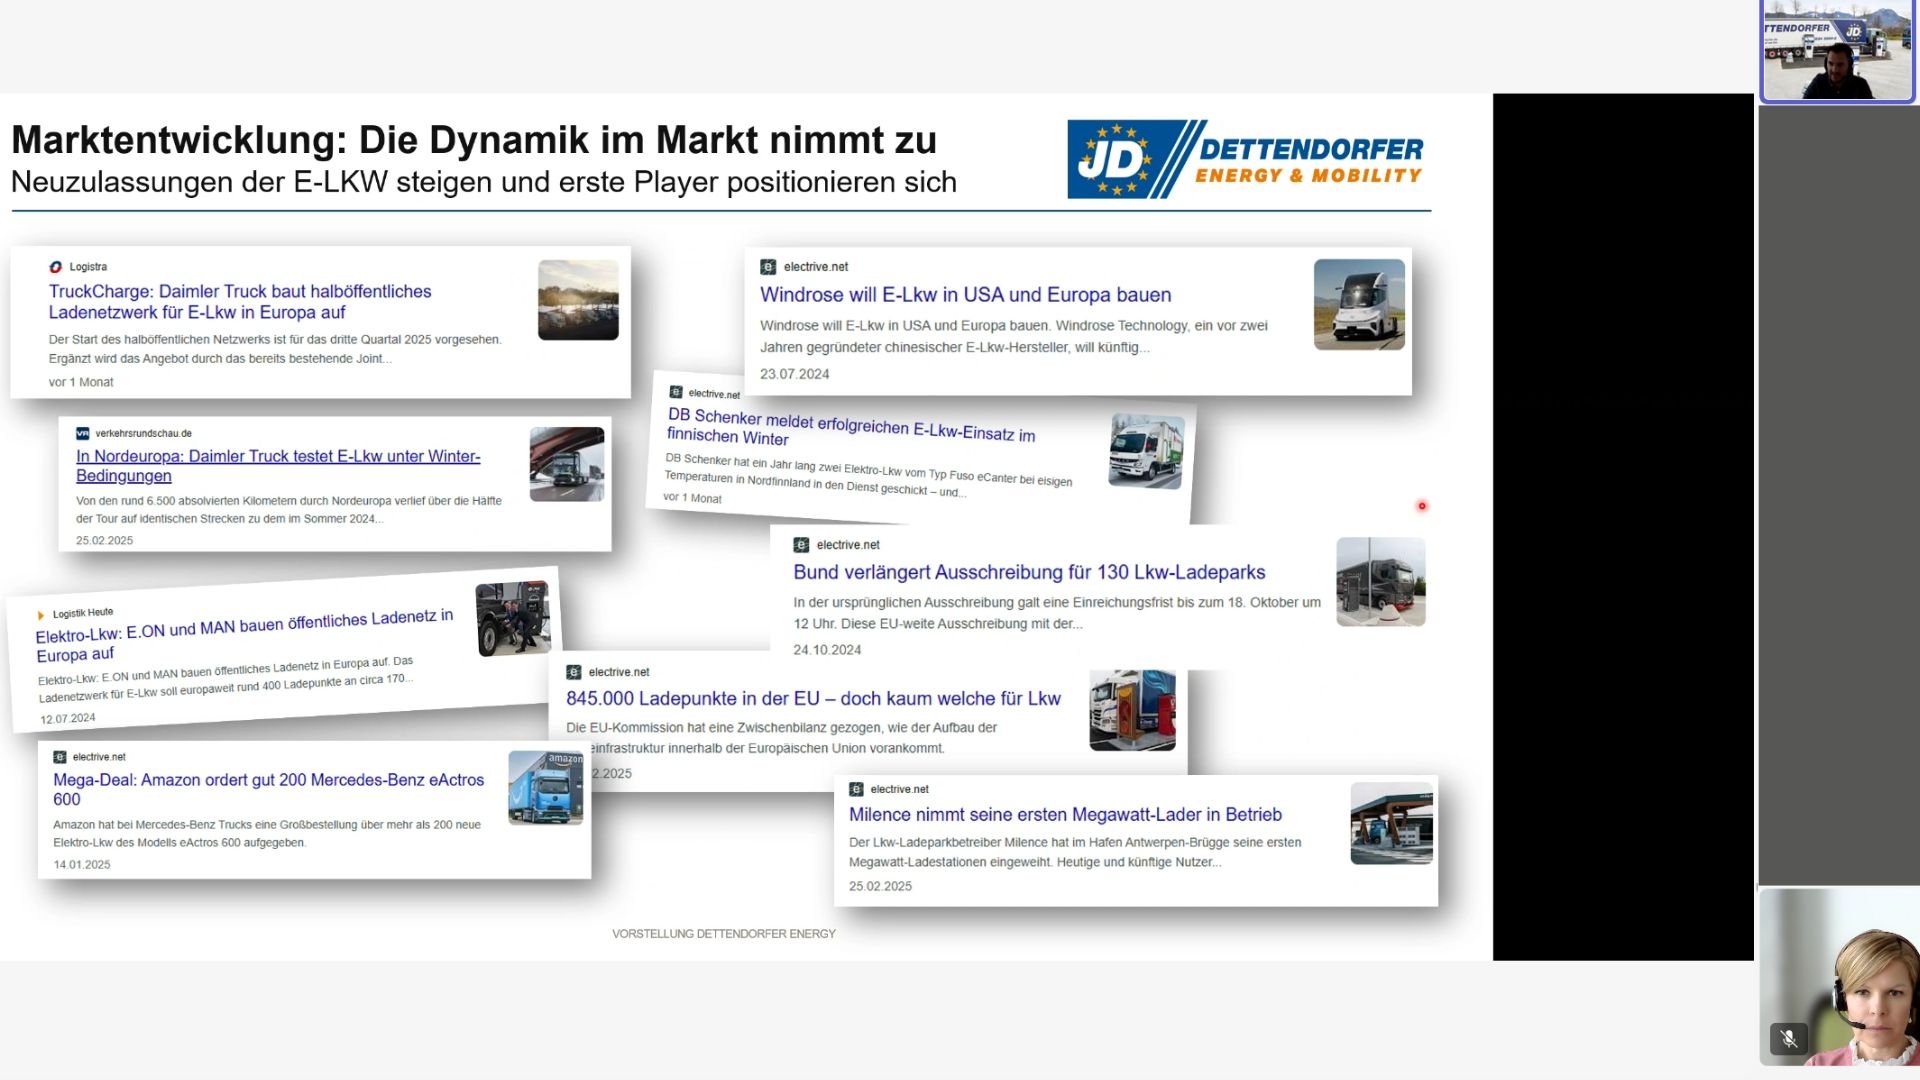This screenshot has height=1080, width=1920.
Task: Click the Logistik Heute orange arrow icon
Action: coord(41,615)
